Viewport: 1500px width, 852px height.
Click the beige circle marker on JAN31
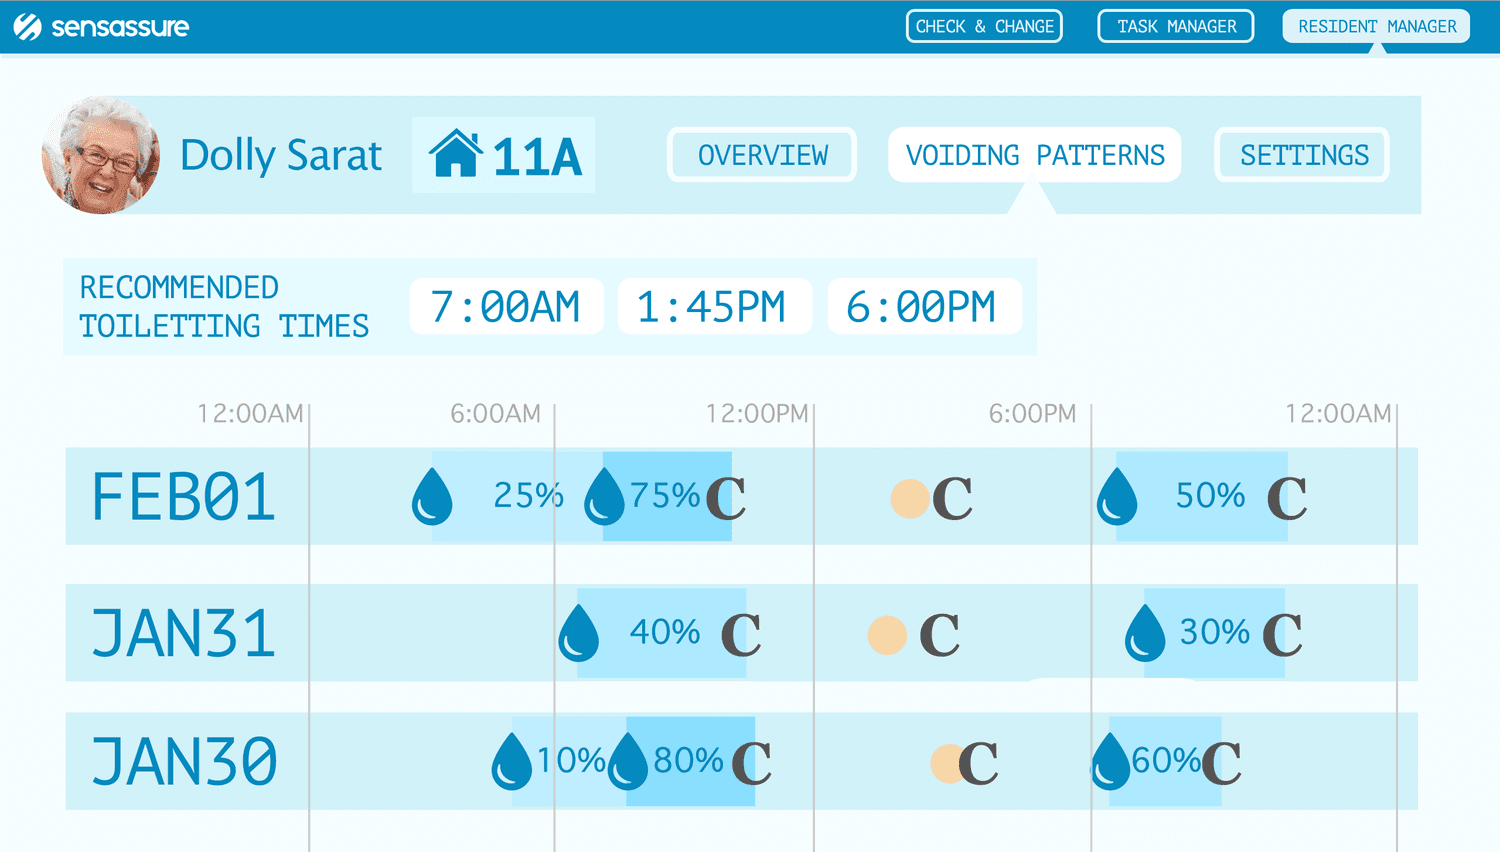887,635
